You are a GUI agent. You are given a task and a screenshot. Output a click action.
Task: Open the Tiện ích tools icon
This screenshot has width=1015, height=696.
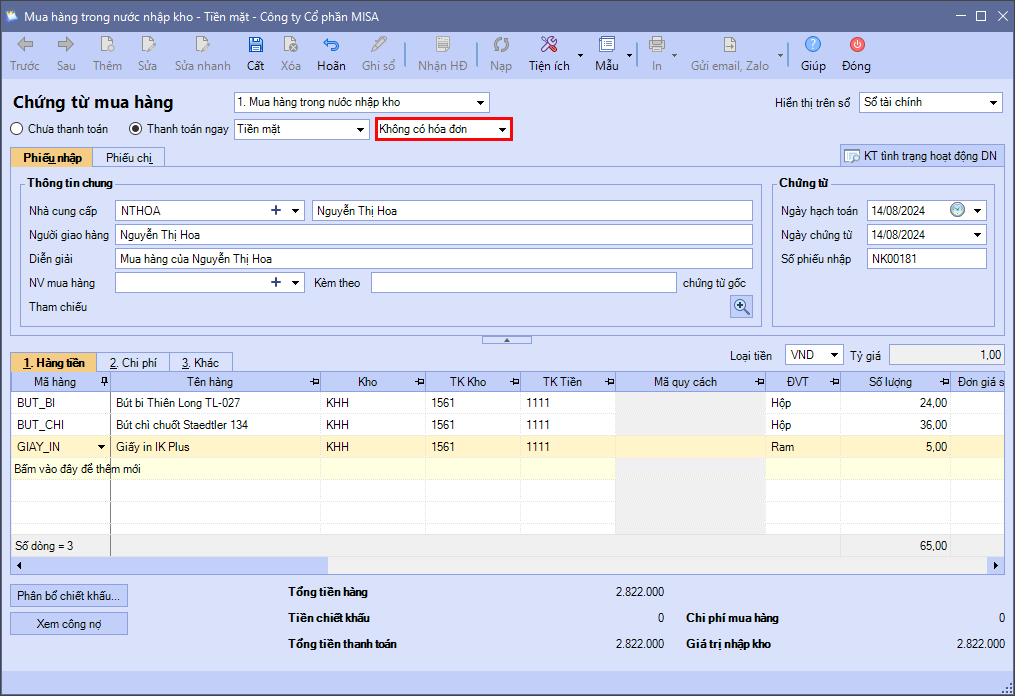point(549,46)
